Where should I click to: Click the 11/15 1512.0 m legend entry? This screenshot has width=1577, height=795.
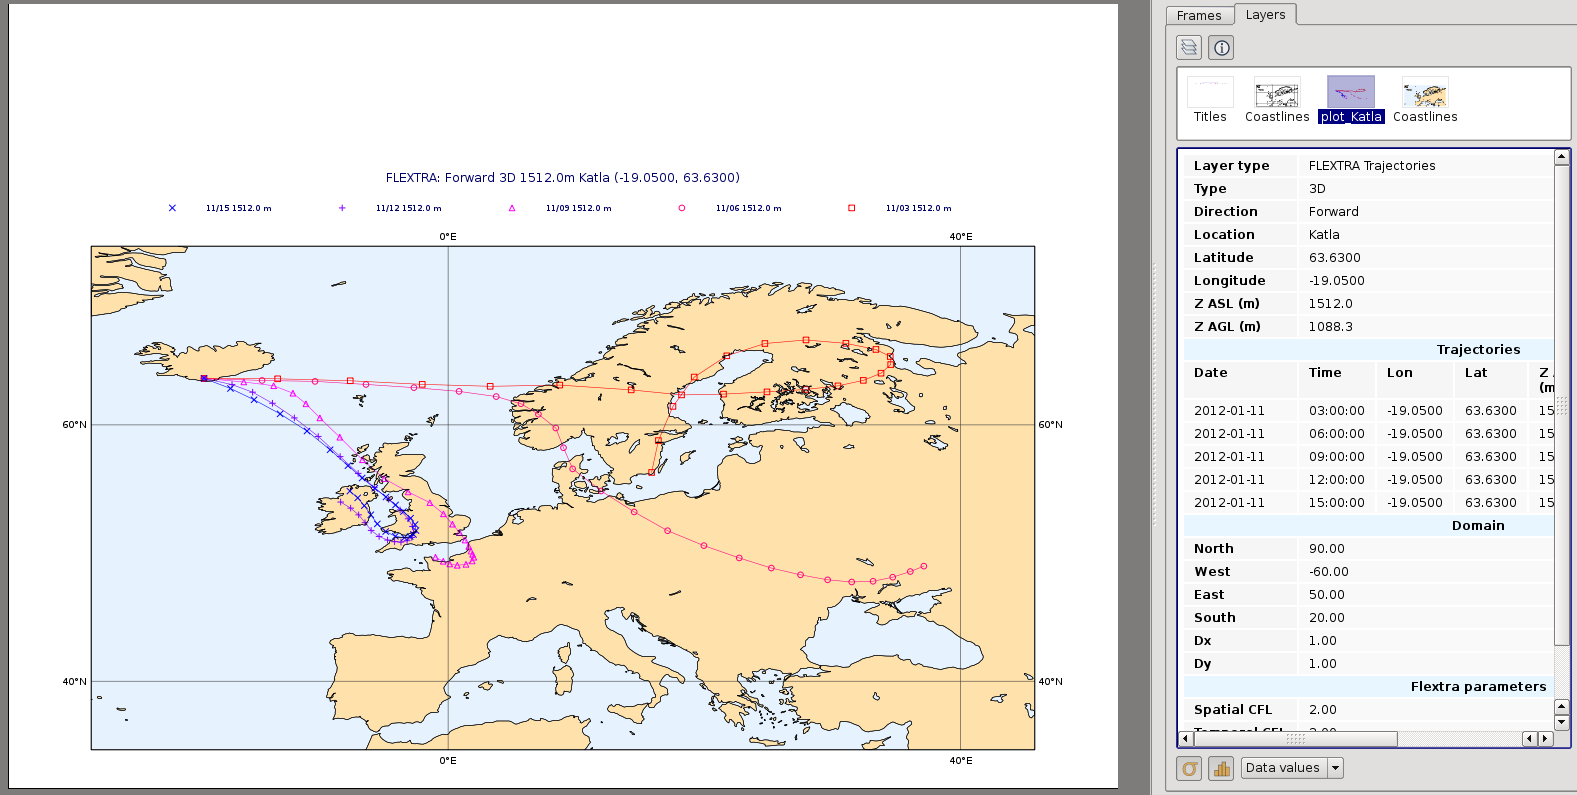[x=238, y=208]
